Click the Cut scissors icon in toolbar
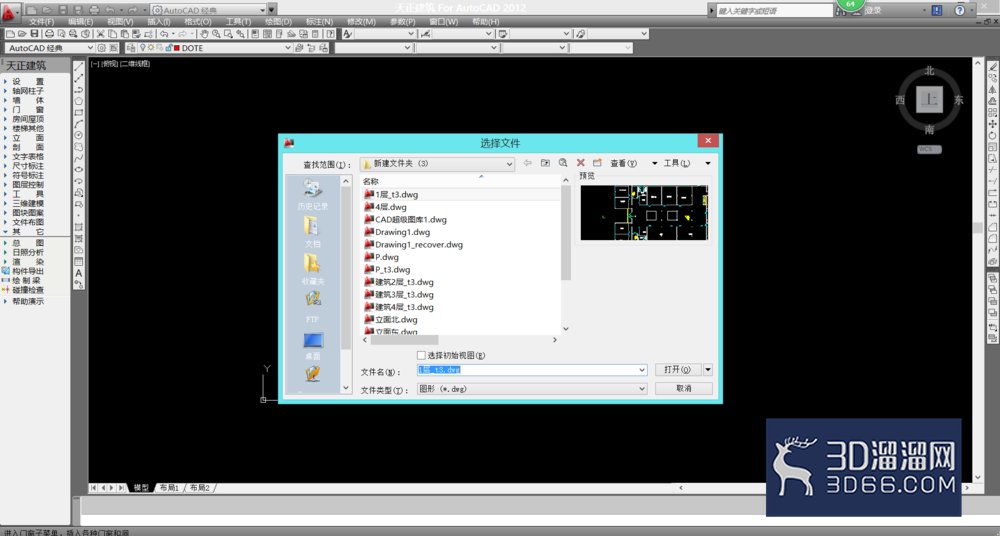This screenshot has width=1000, height=536. click(x=100, y=34)
